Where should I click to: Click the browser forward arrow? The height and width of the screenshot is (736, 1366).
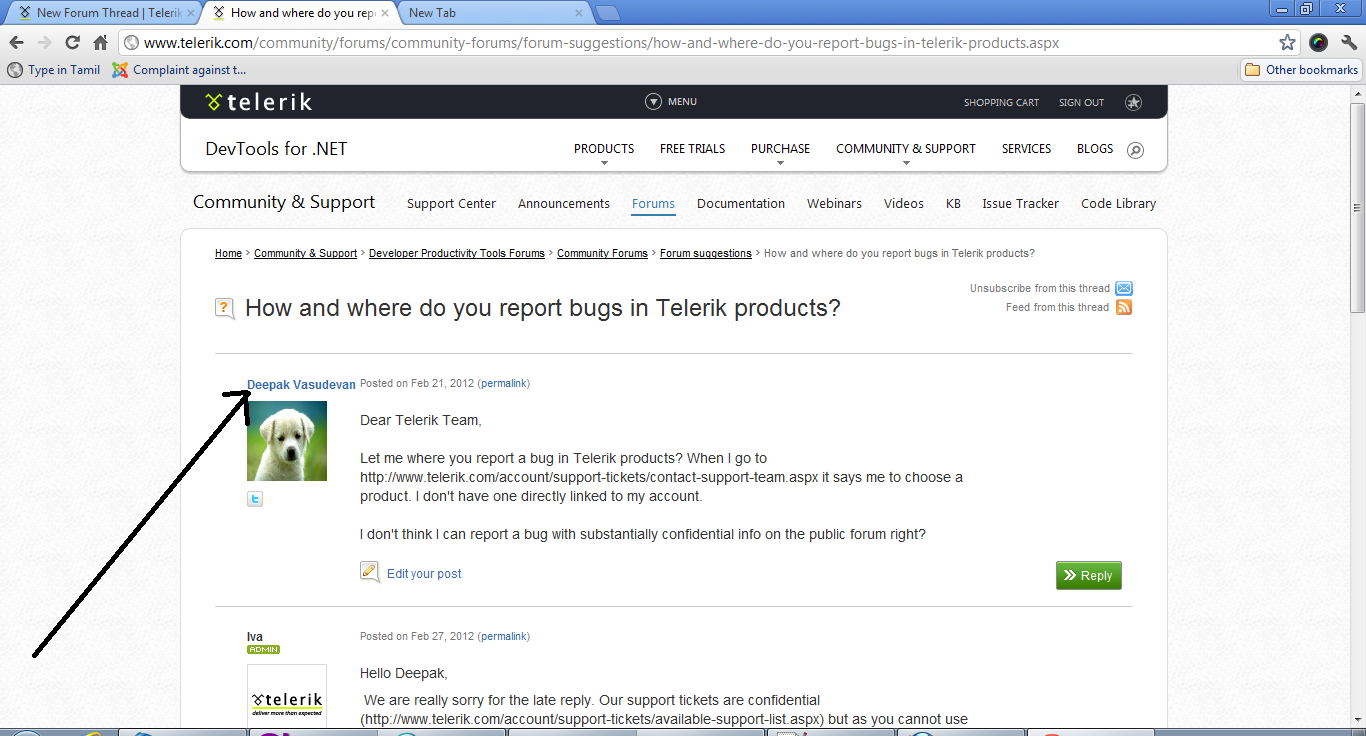(44, 43)
